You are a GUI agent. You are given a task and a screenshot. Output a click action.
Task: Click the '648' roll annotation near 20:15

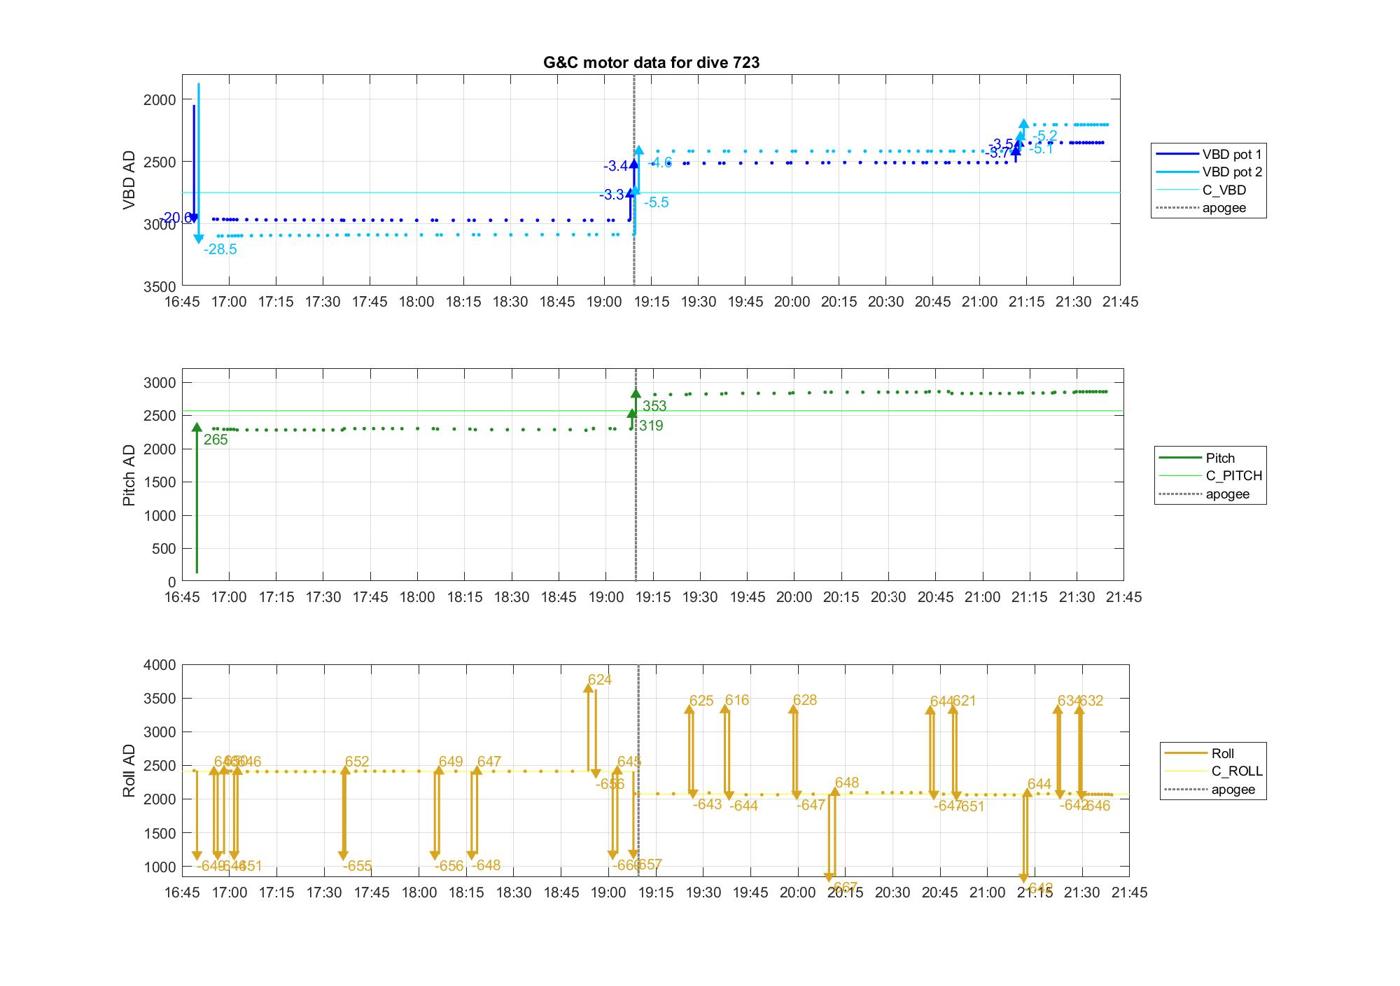click(847, 784)
